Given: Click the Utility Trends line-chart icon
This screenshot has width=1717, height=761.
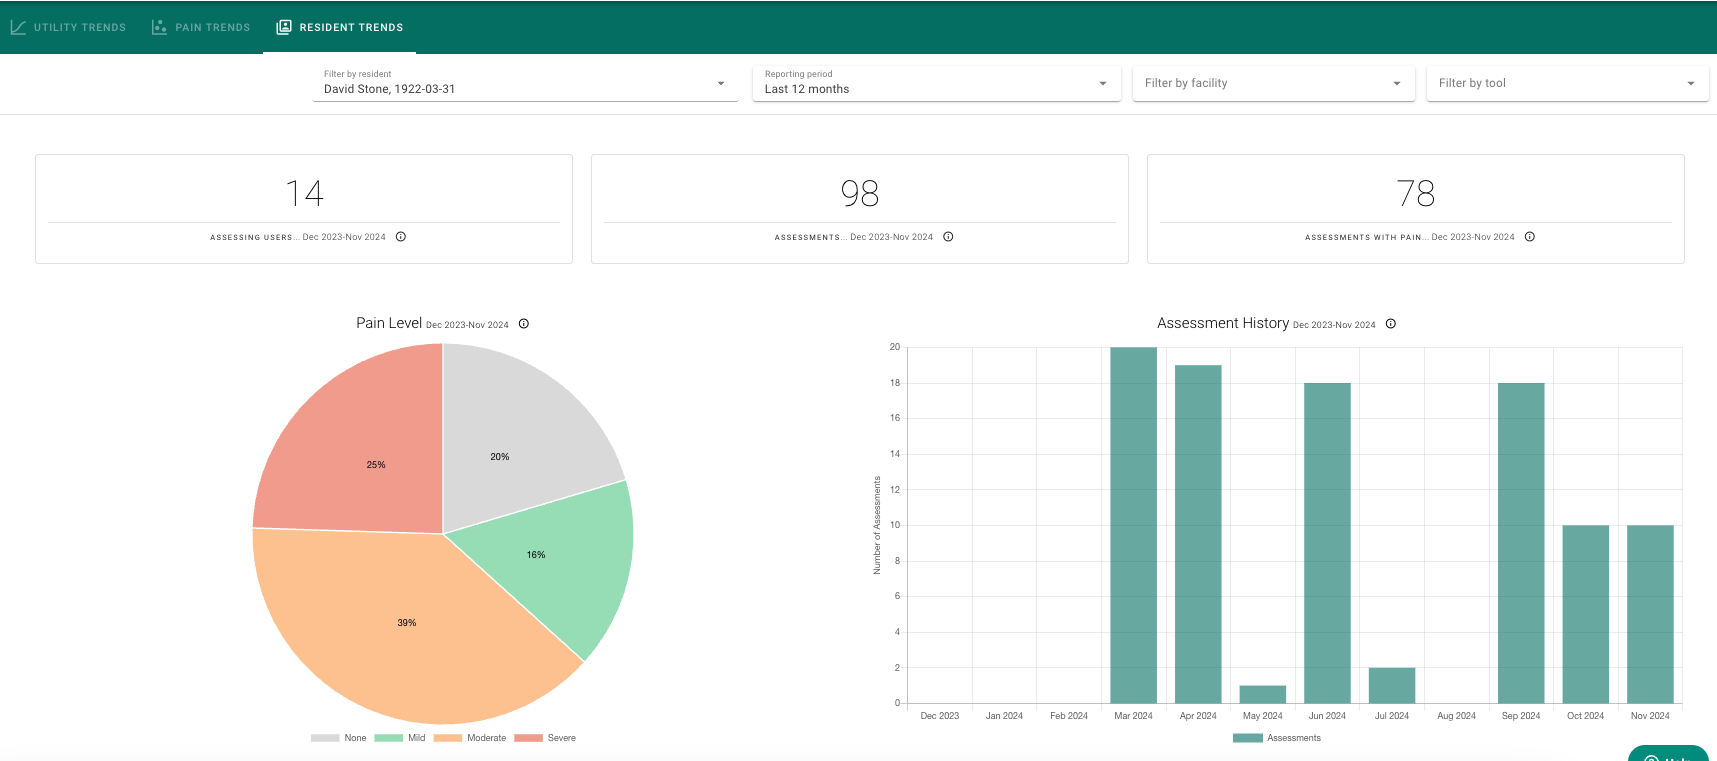Looking at the screenshot, I should click(18, 27).
